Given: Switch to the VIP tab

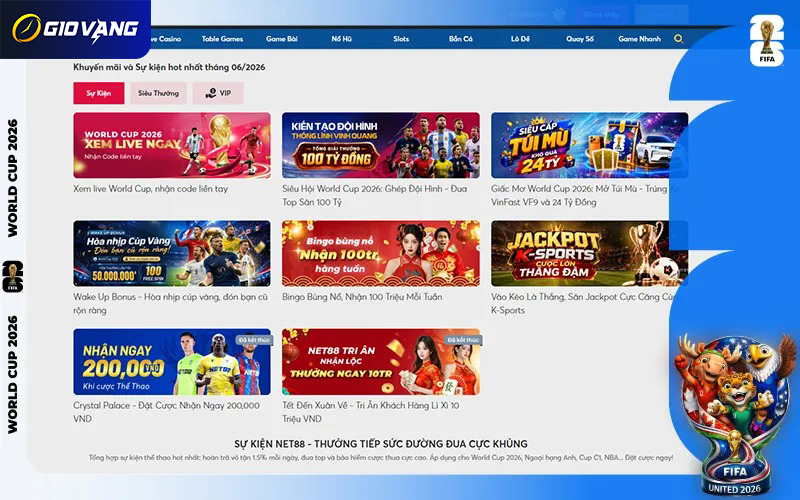Looking at the screenshot, I should point(218,93).
